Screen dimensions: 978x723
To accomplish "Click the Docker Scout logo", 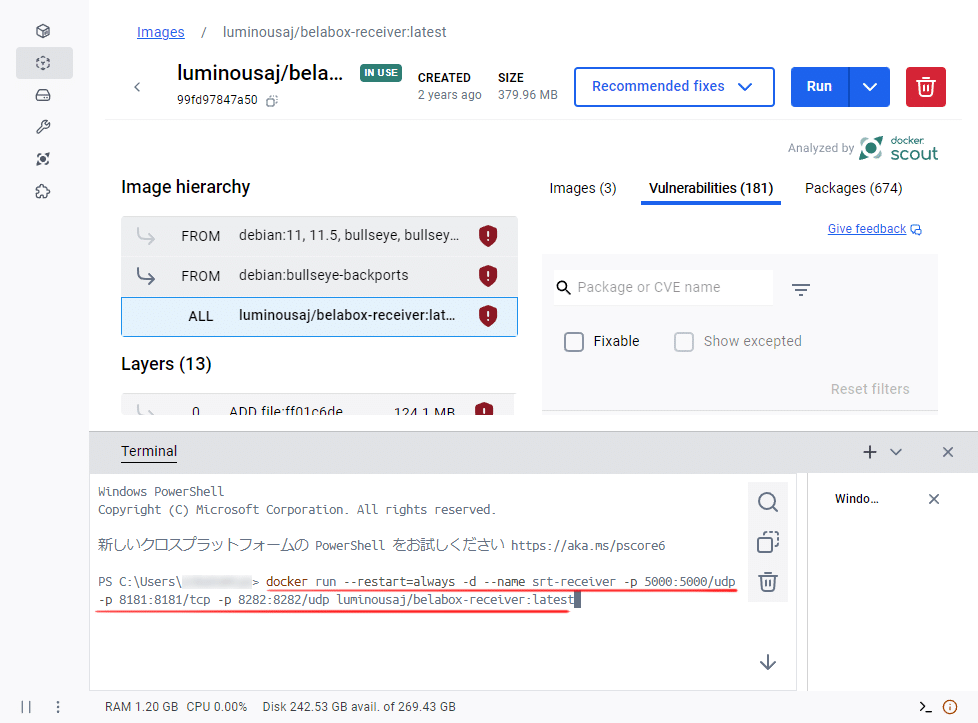I will pyautogui.click(x=898, y=148).
